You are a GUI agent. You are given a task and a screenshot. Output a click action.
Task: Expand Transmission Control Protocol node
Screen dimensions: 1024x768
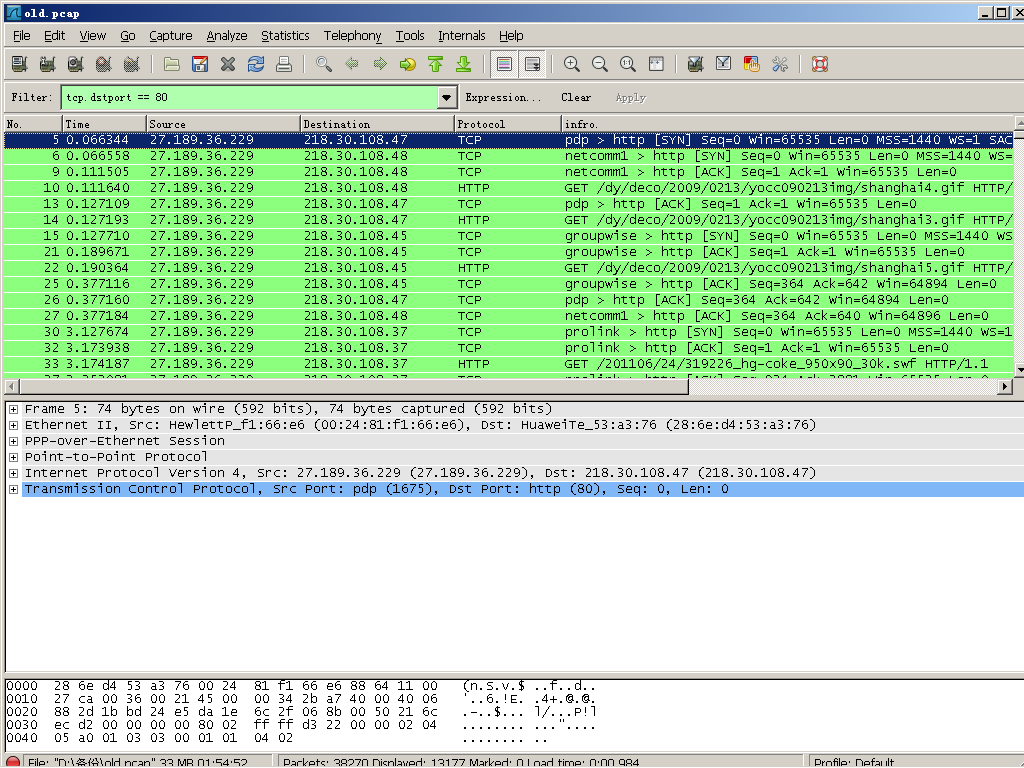pyautogui.click(x=13, y=489)
